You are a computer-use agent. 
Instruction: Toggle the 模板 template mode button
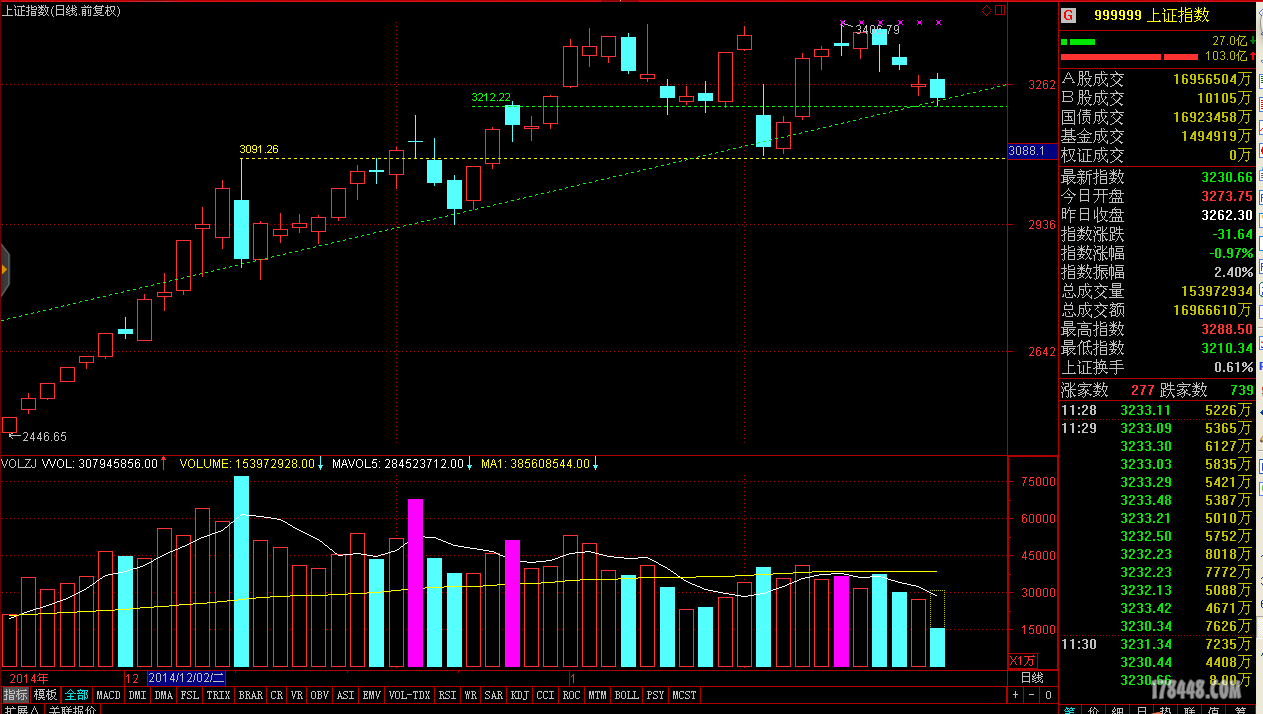[45, 695]
